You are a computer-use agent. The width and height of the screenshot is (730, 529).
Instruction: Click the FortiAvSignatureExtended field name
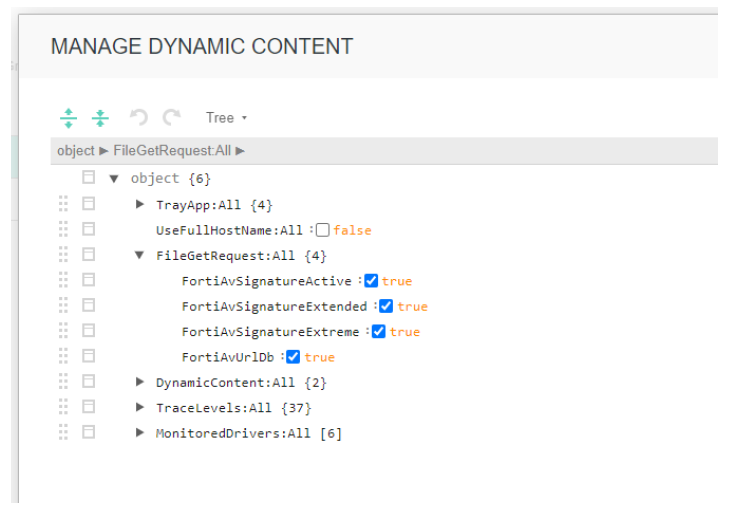[x=274, y=306]
